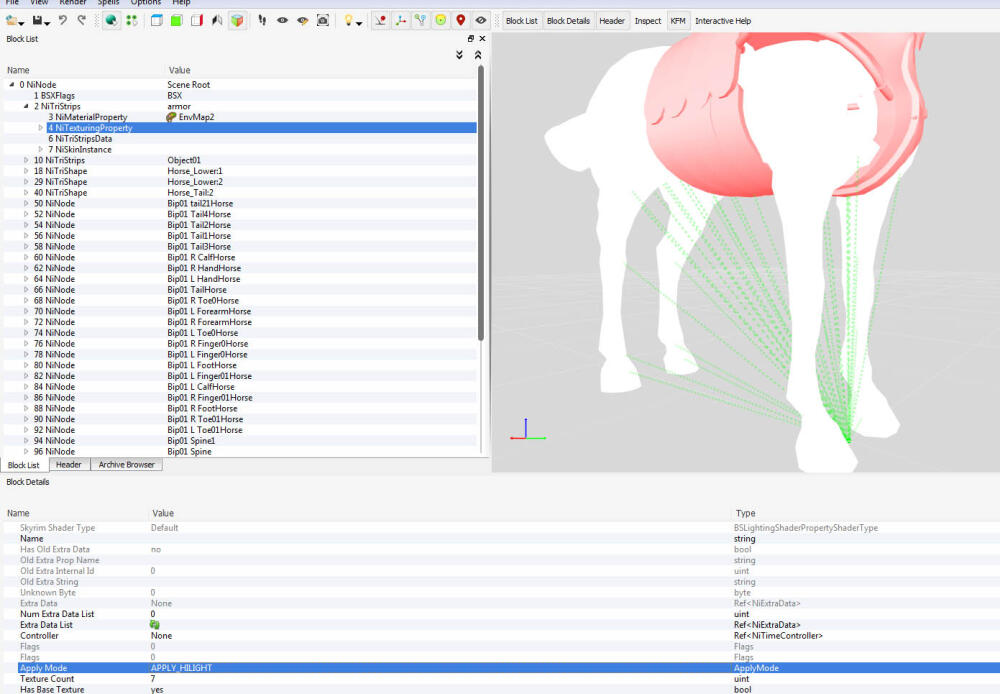Viewport: 1000px width, 694px height.
Task: Switch to the Archive Browser tab
Action: tap(126, 464)
